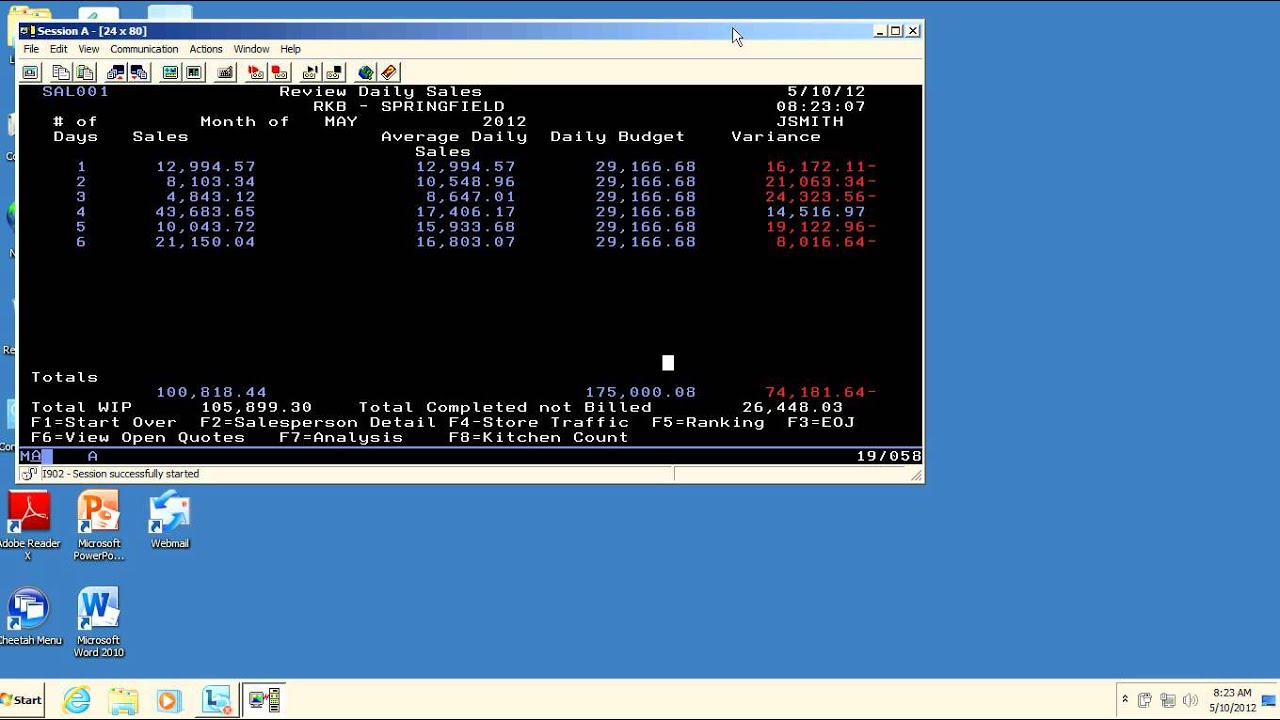Screen dimensions: 1280x720
Task: Click the Color Mapping toolbar icon
Action: pyautogui.click(x=194, y=72)
